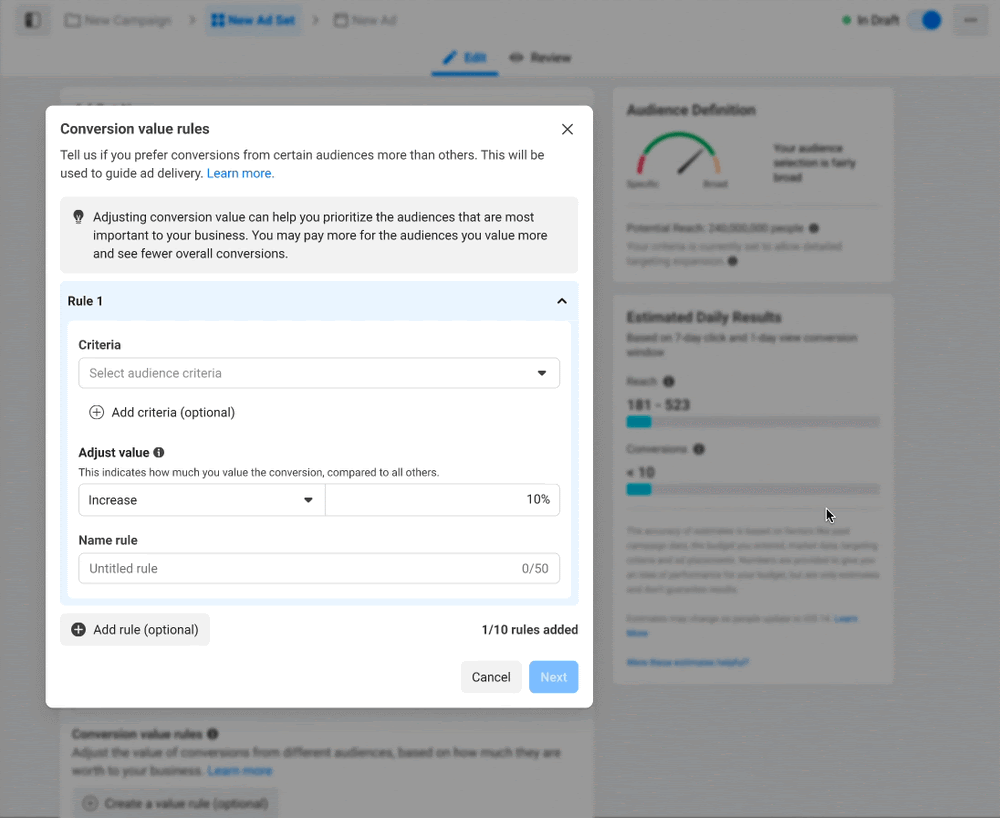Click the Cancel button
Image resolution: width=1000 pixels, height=818 pixels.
click(x=491, y=677)
